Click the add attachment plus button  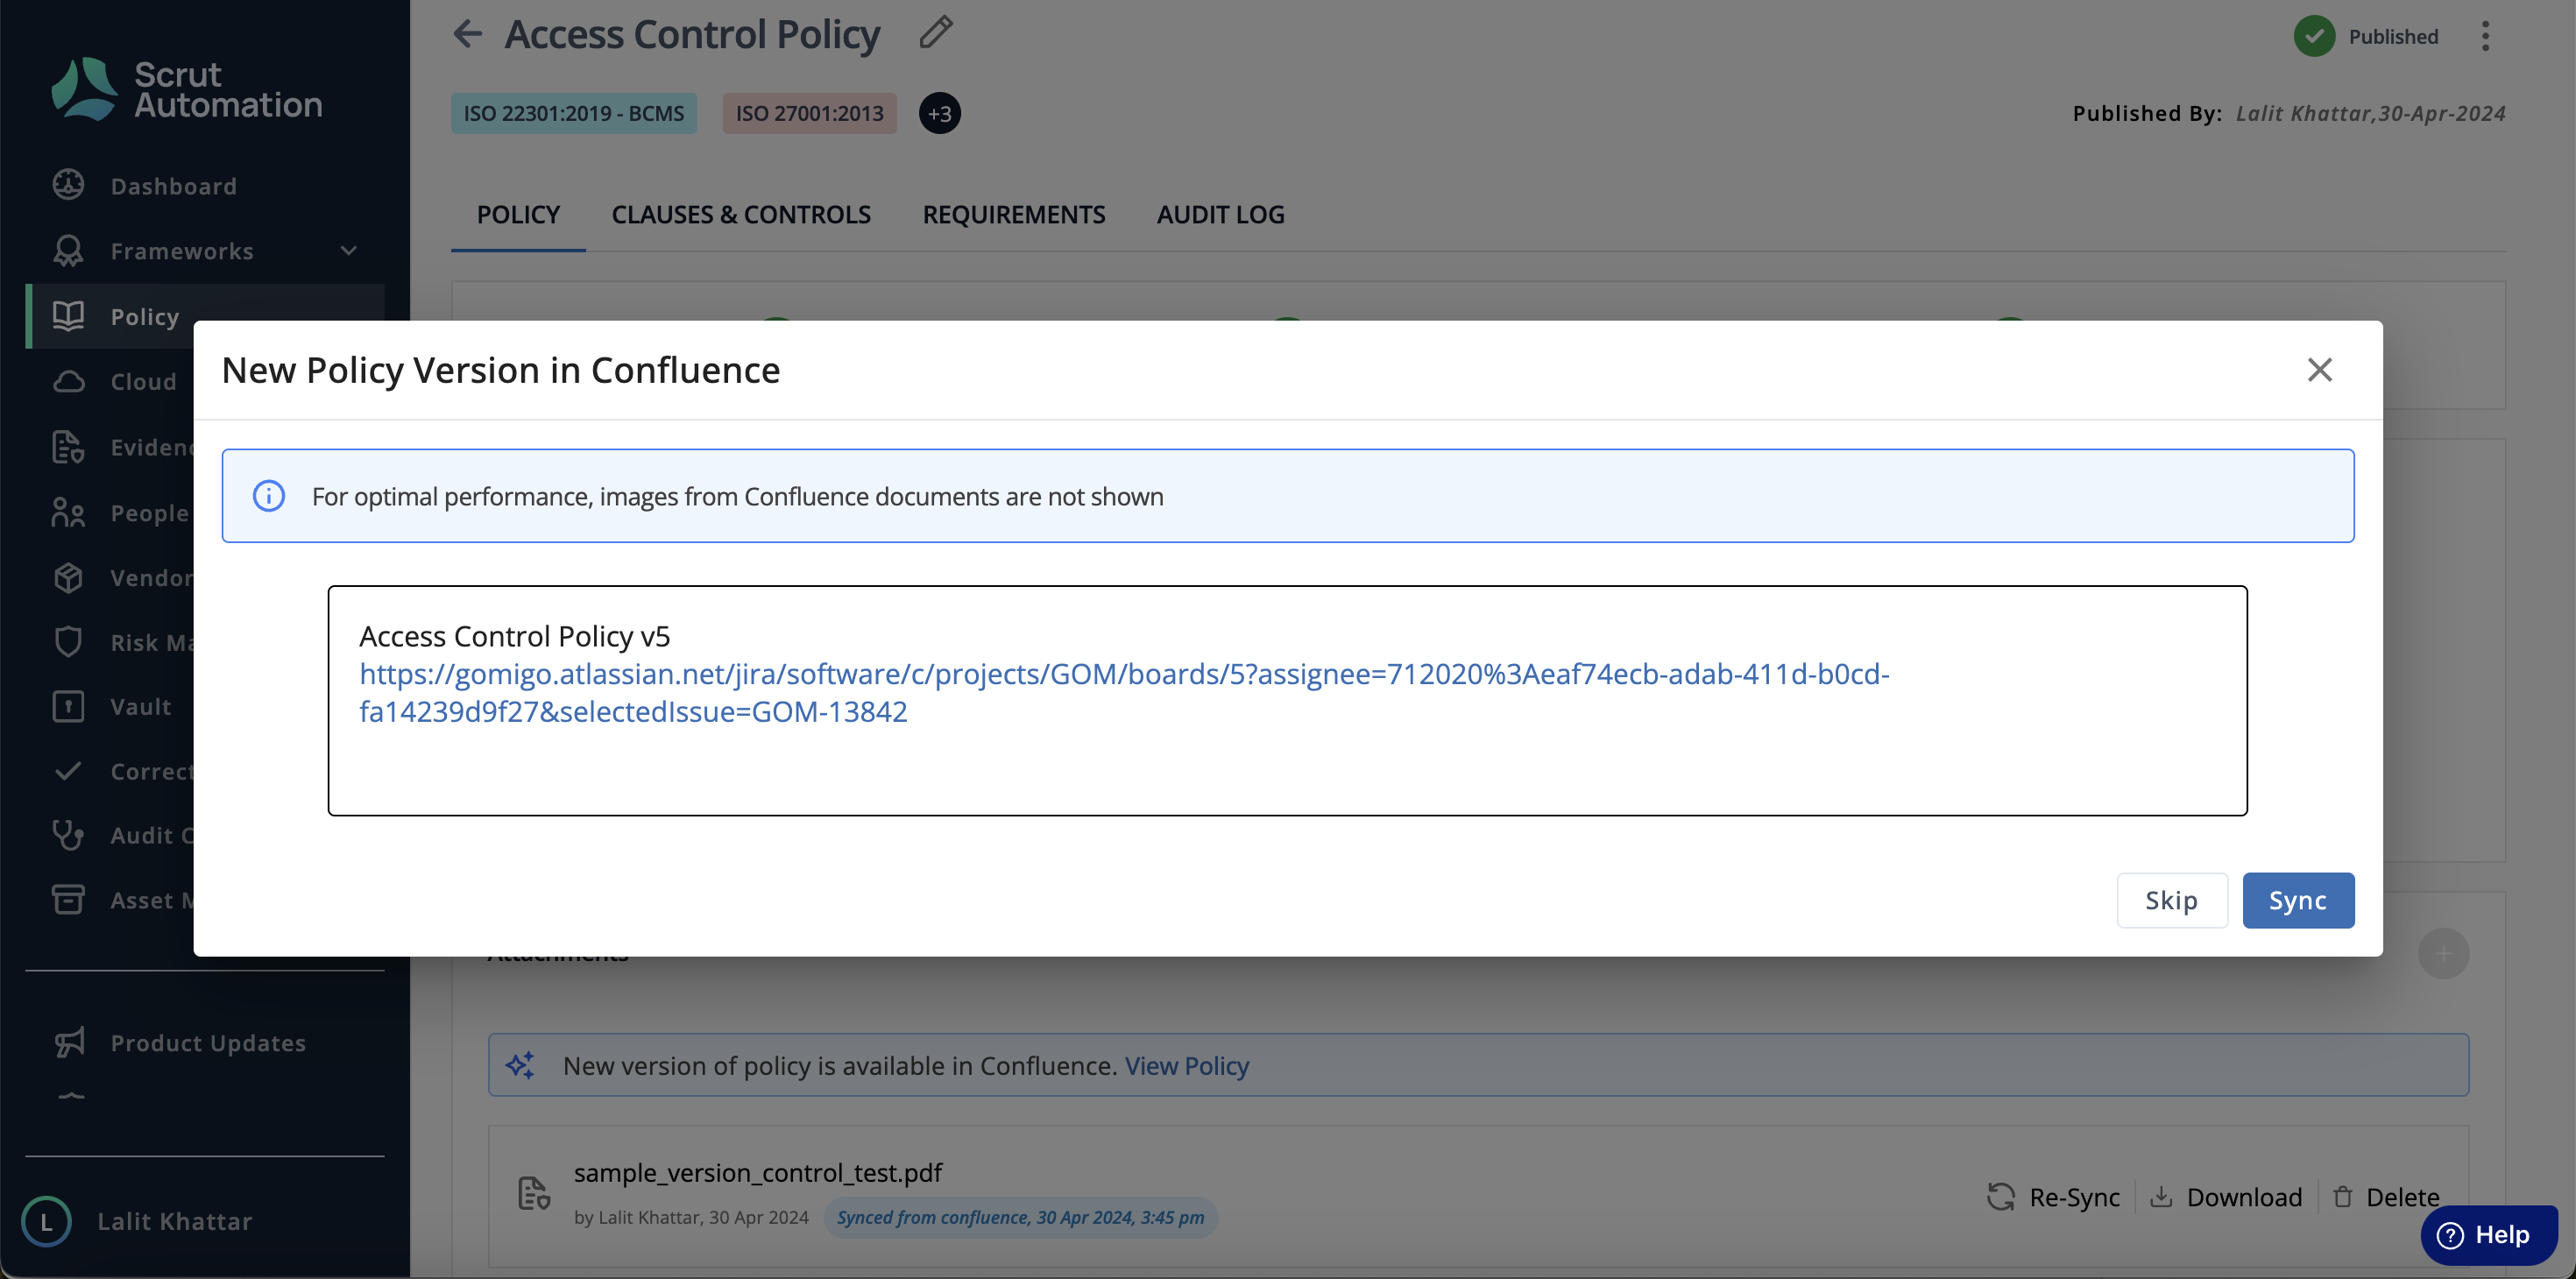pyautogui.click(x=2444, y=953)
